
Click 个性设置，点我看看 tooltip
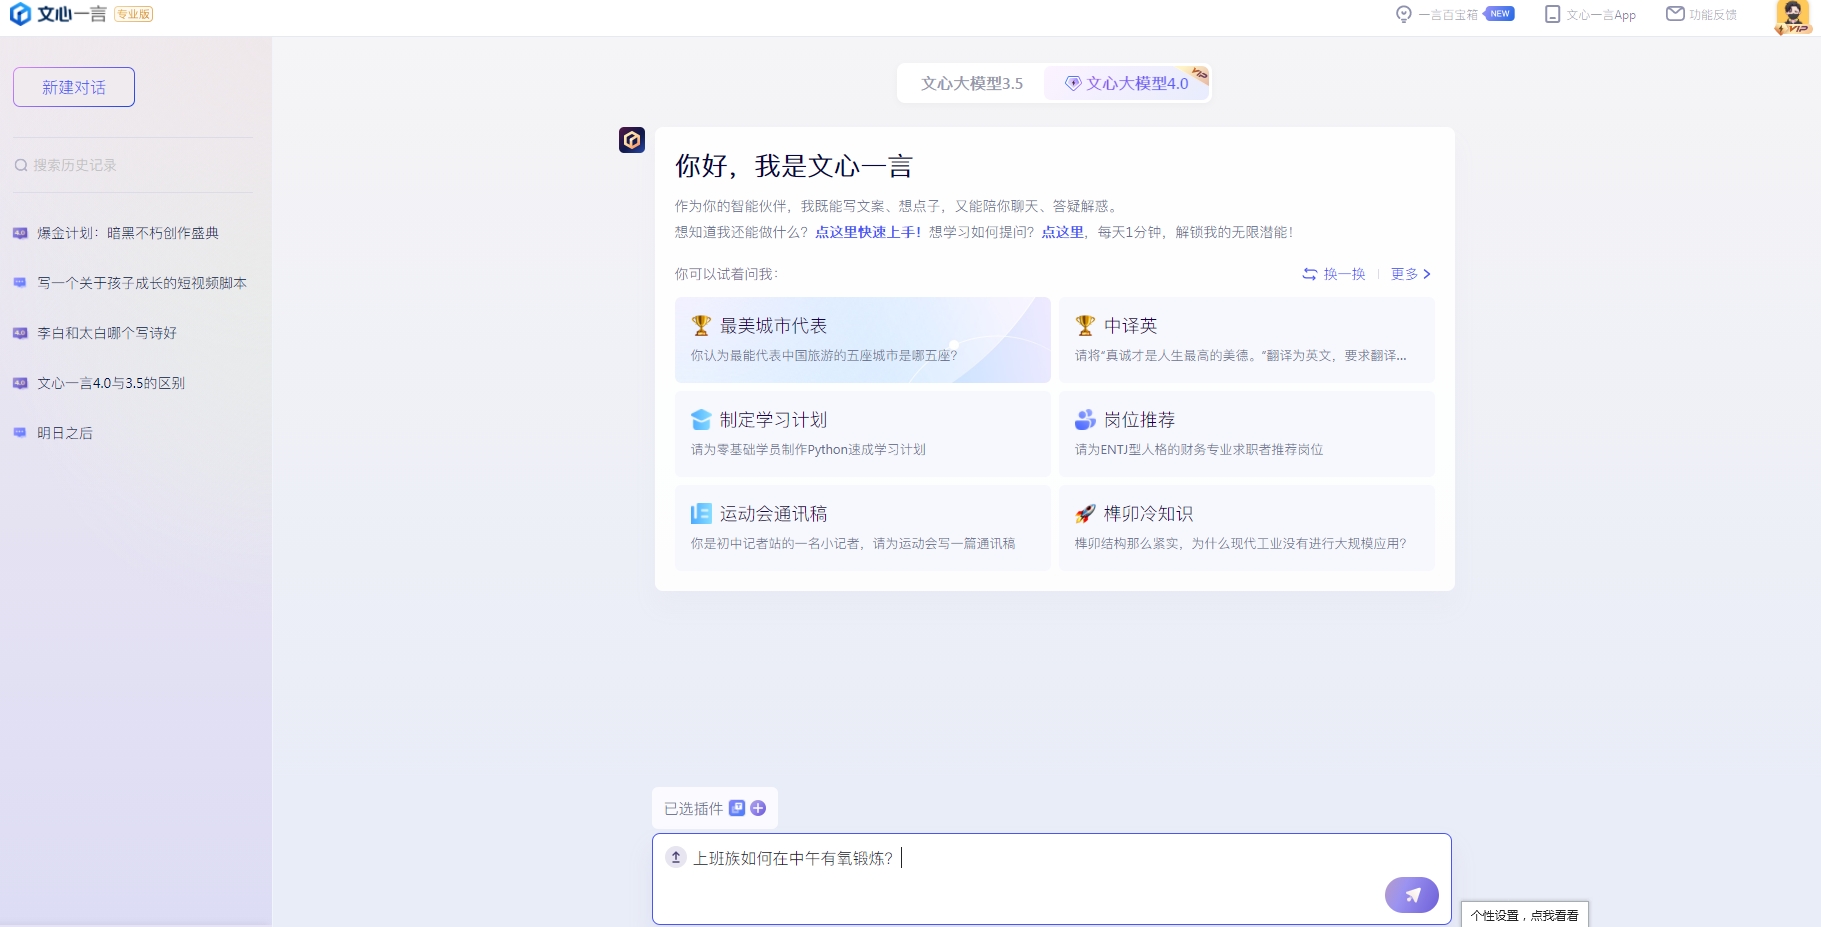[1525, 915]
